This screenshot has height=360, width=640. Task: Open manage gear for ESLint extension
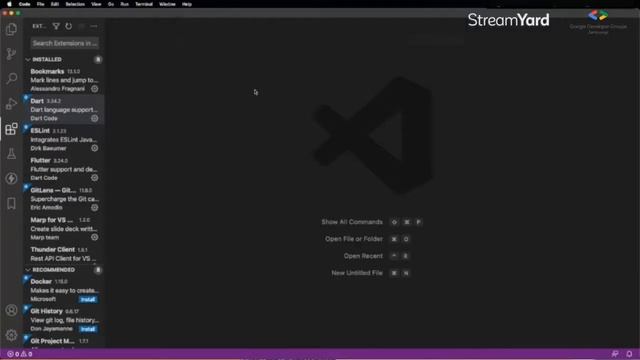(95, 148)
